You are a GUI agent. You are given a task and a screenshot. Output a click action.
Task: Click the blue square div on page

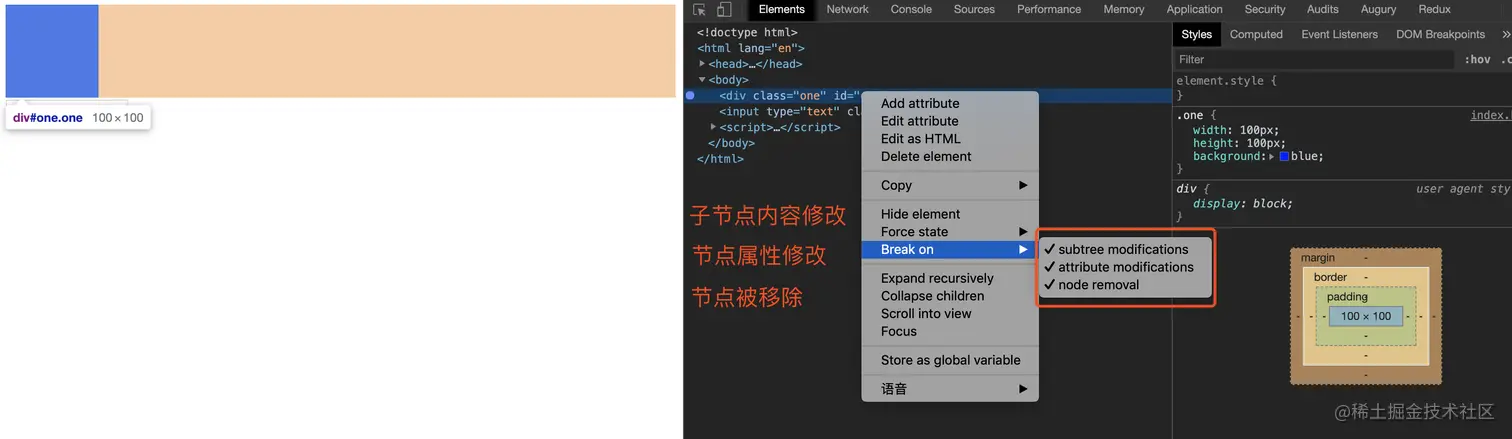(52, 51)
